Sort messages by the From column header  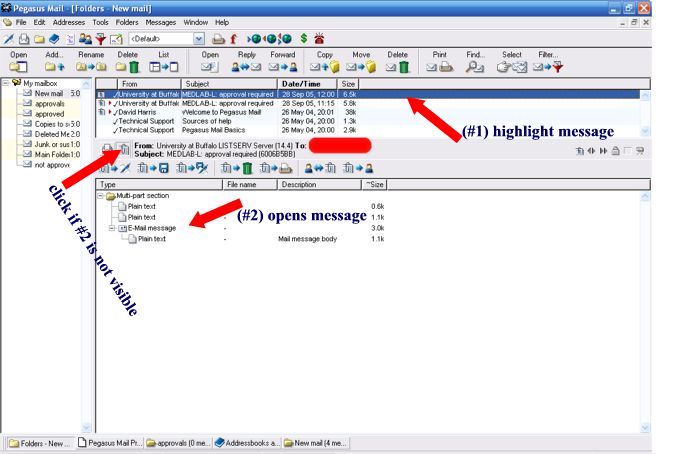click(149, 84)
